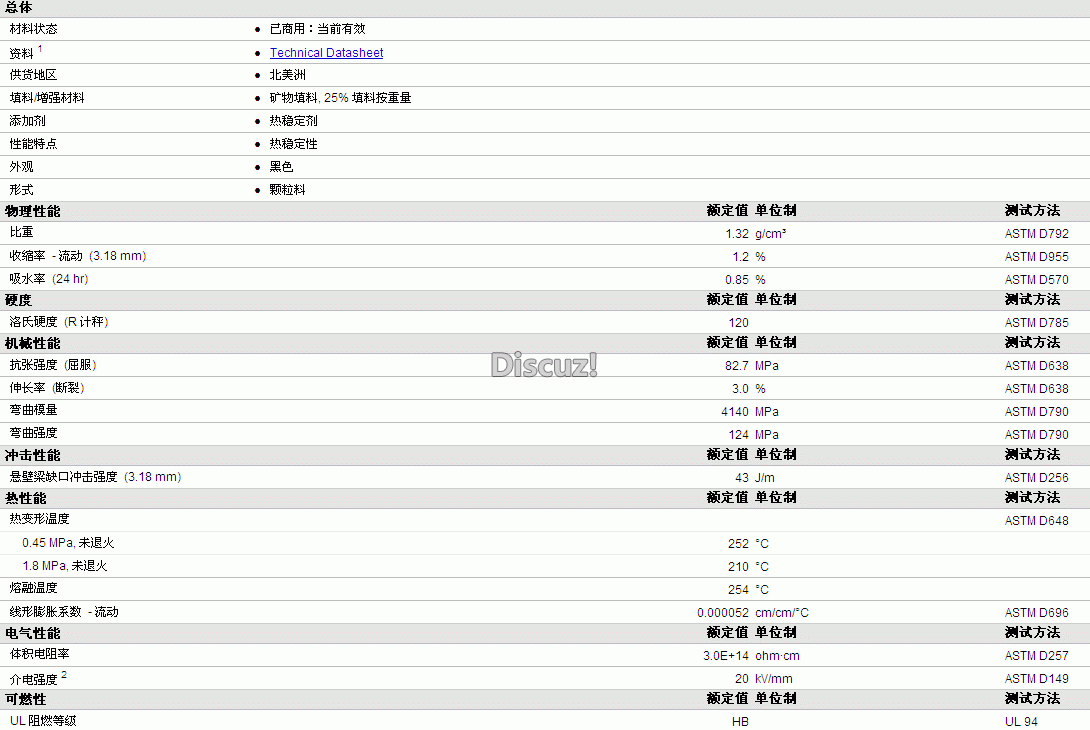Click the 性能特点 row label
The image size is (1090, 730).
33,144
